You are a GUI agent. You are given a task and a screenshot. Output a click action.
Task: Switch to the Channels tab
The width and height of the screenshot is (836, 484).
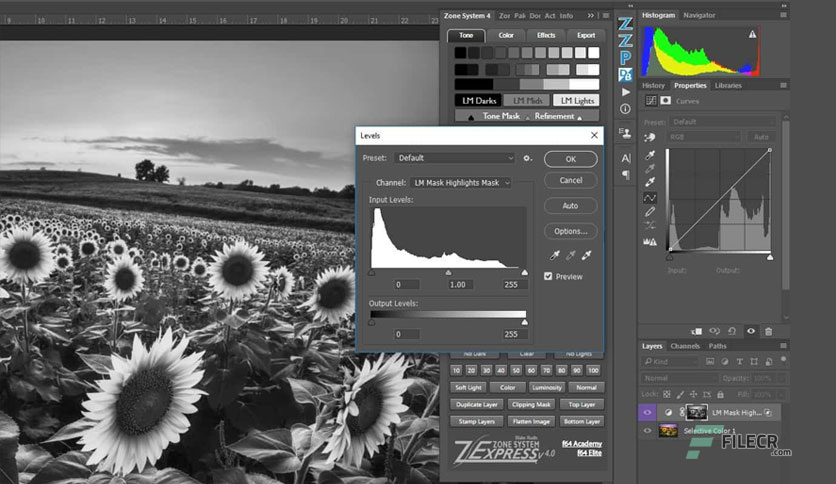pyautogui.click(x=685, y=346)
